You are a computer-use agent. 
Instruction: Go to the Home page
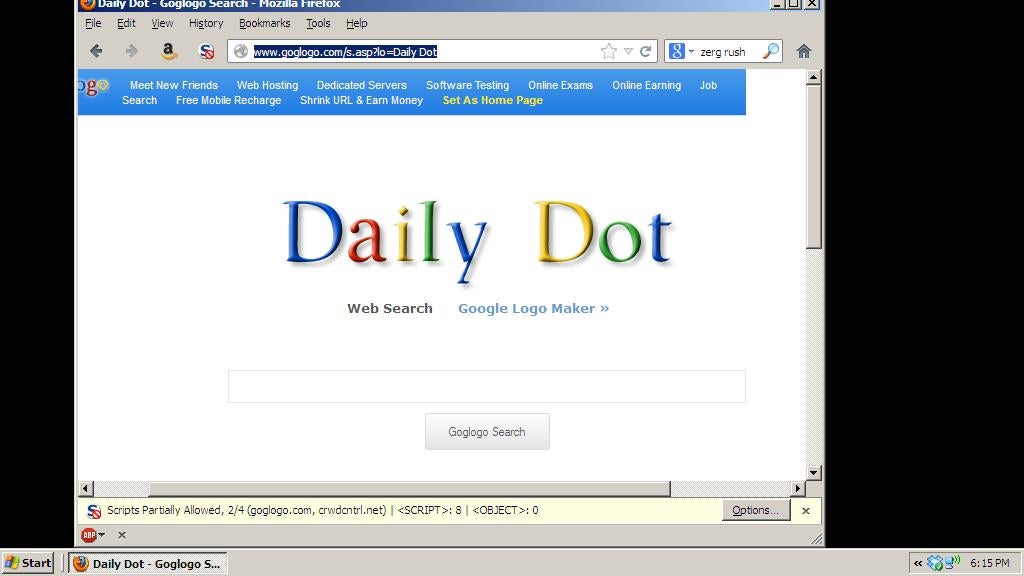pyautogui.click(x=804, y=52)
